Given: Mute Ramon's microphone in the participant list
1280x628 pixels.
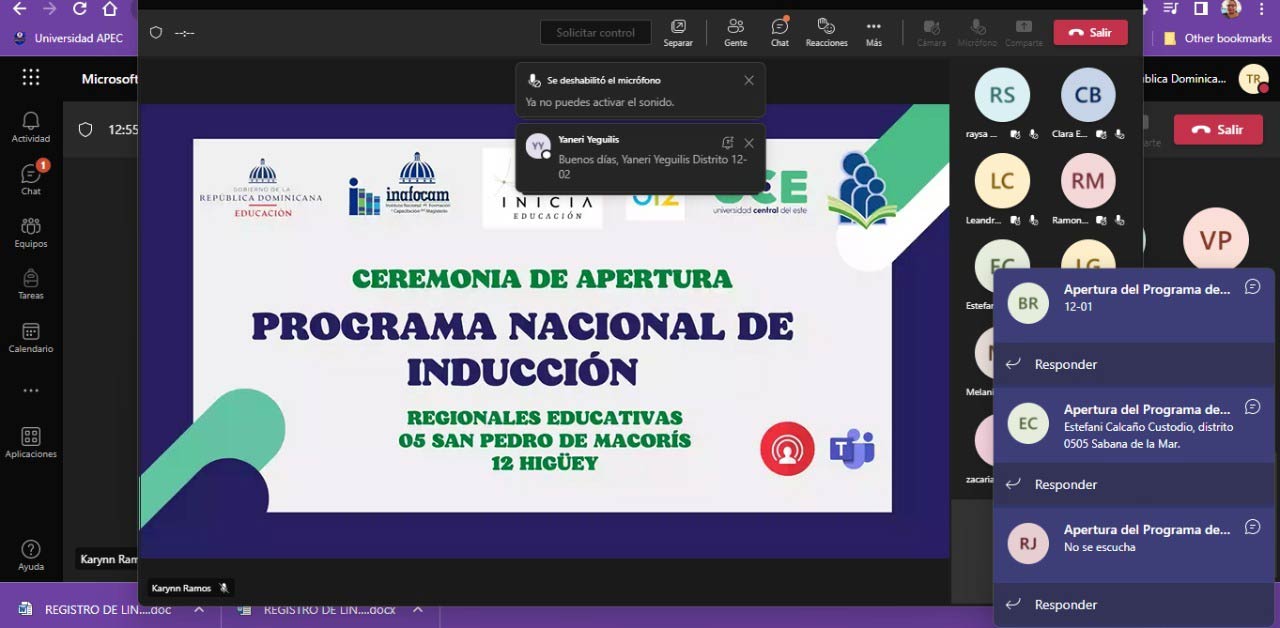Looking at the screenshot, I should pyautogui.click(x=1119, y=219).
